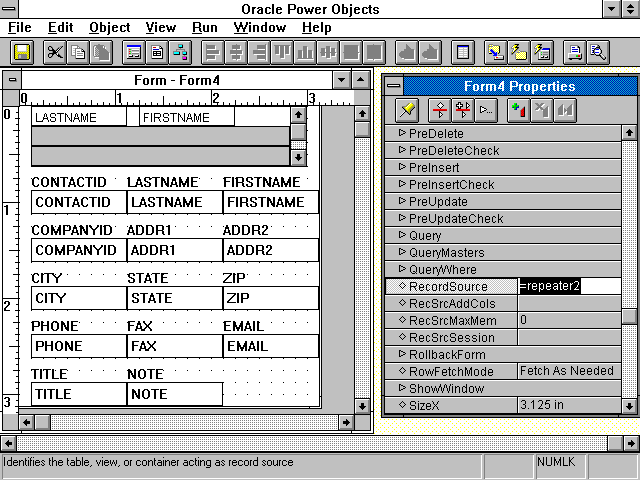This screenshot has height=480, width=640.
Task: Click the Copy icon in the toolbar
Action: click(x=77, y=52)
